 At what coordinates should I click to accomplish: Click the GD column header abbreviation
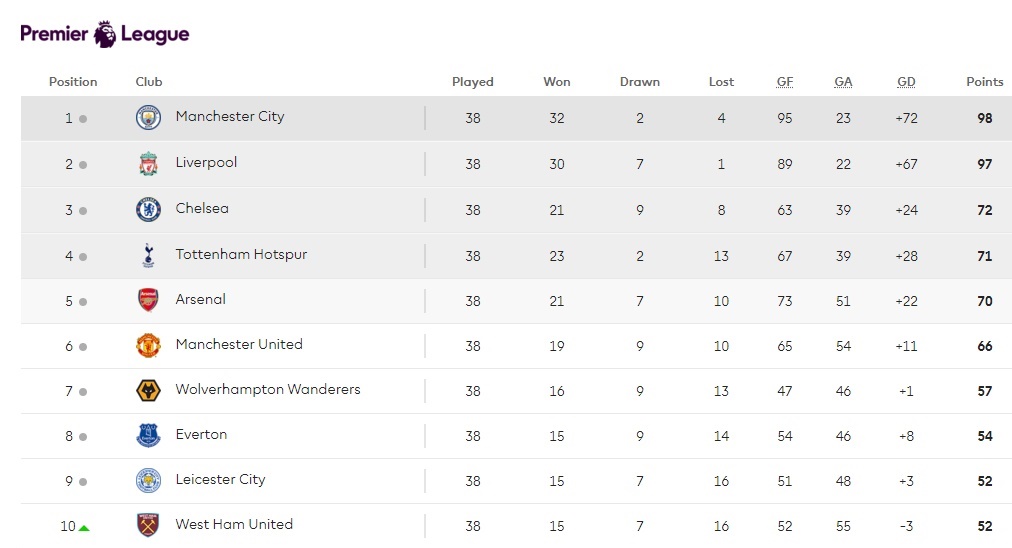[906, 82]
